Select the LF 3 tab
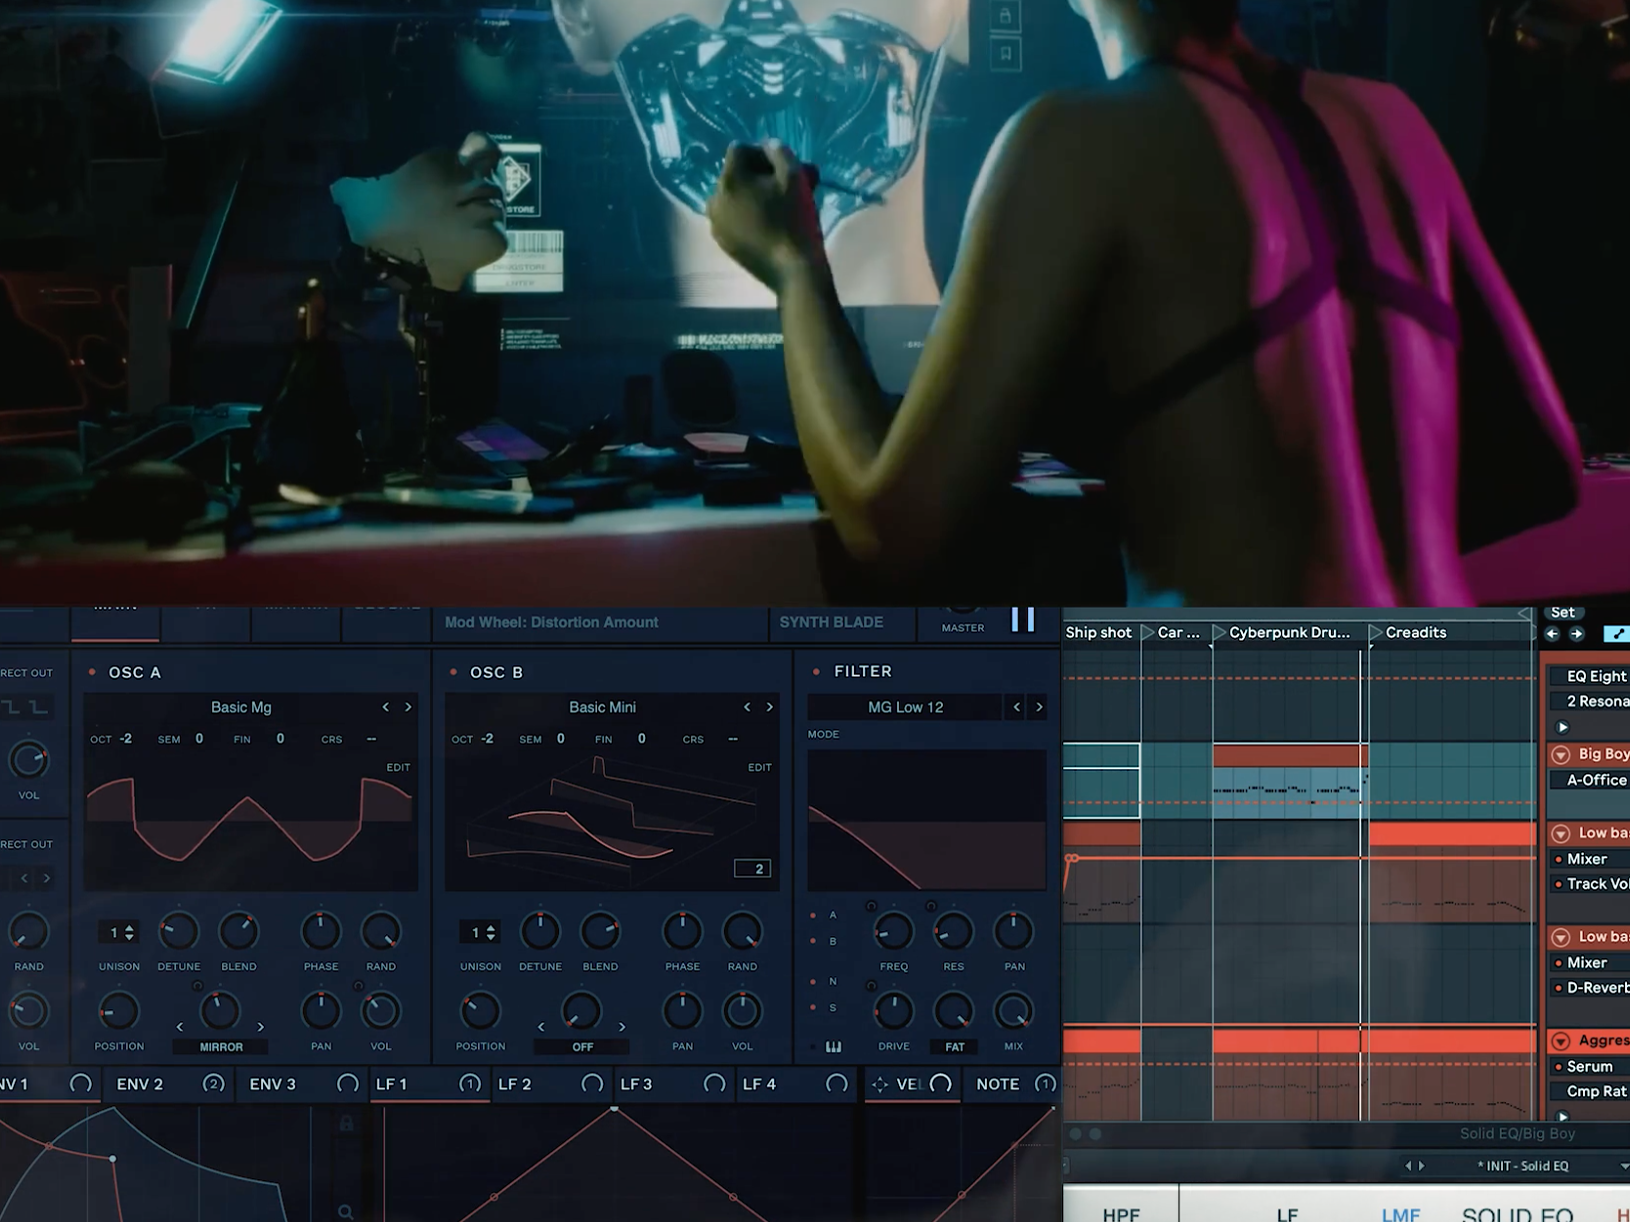This screenshot has width=1630, height=1222. click(636, 1084)
